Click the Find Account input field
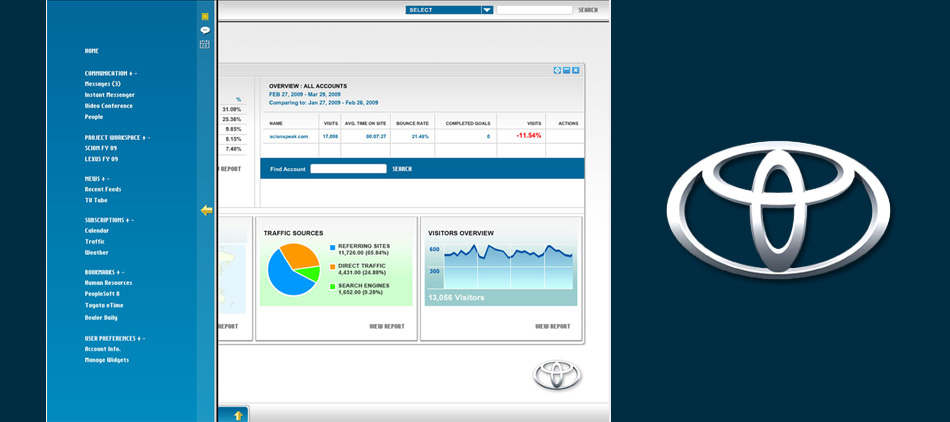Viewport: 950px width, 422px height. (x=348, y=169)
